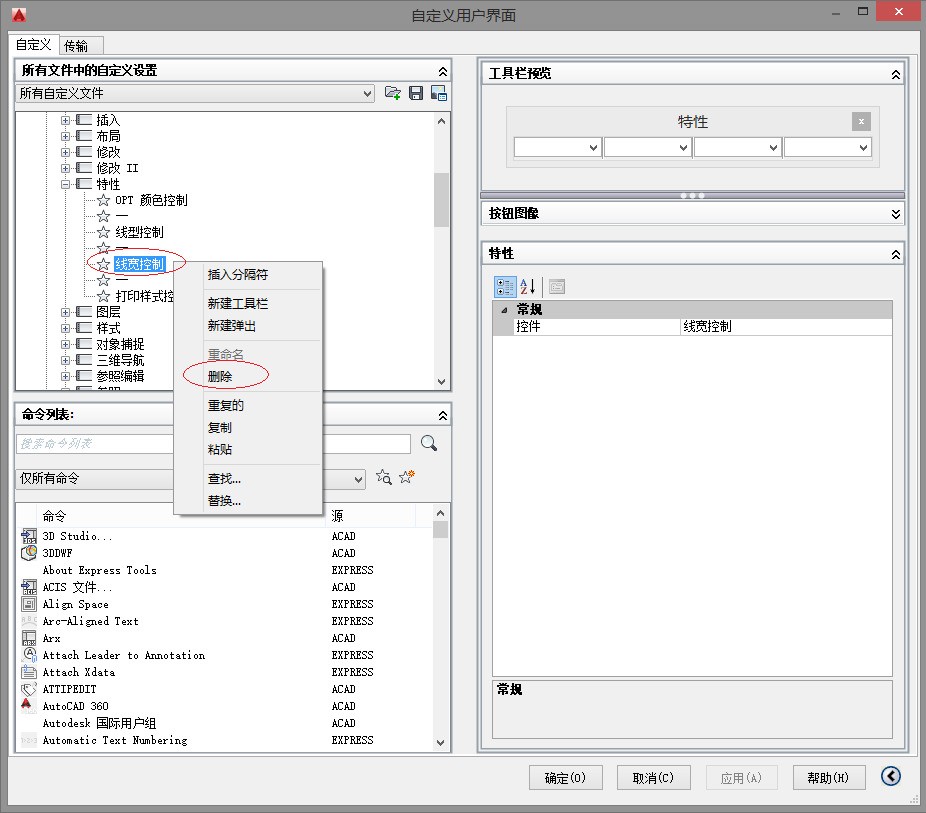The image size is (926, 813).
Task: Select the 线型控制 tree item
Action: point(139,232)
